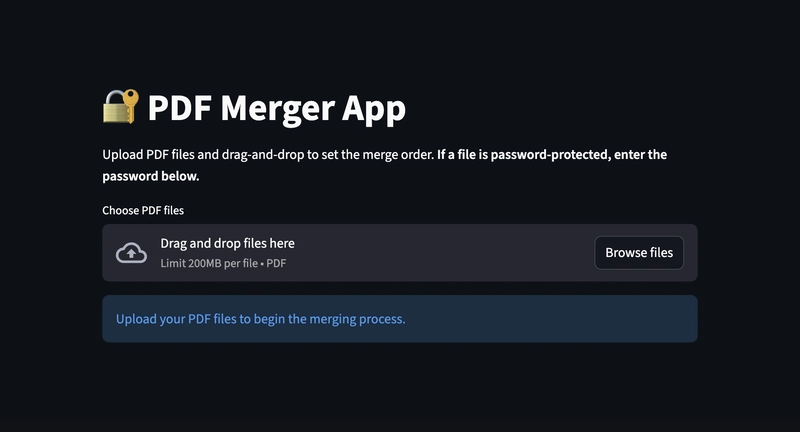This screenshot has width=800, height=432.
Task: Click the word "Merger" in the heading
Action: [x=284, y=108]
